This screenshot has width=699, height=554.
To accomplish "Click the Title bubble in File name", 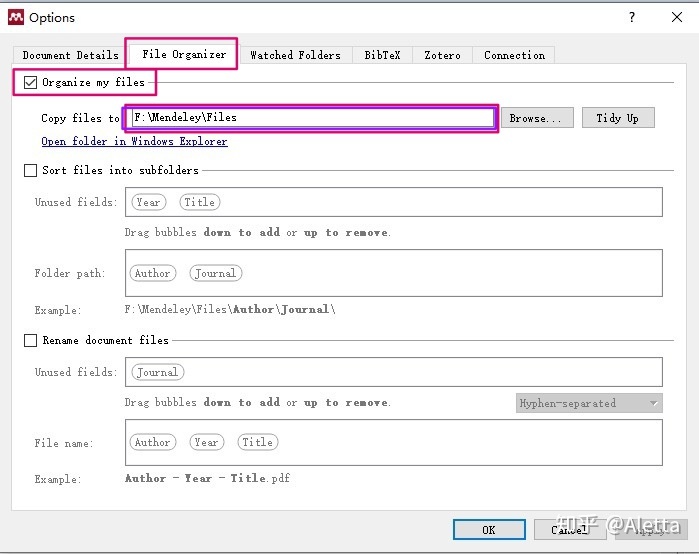I will [x=258, y=442].
